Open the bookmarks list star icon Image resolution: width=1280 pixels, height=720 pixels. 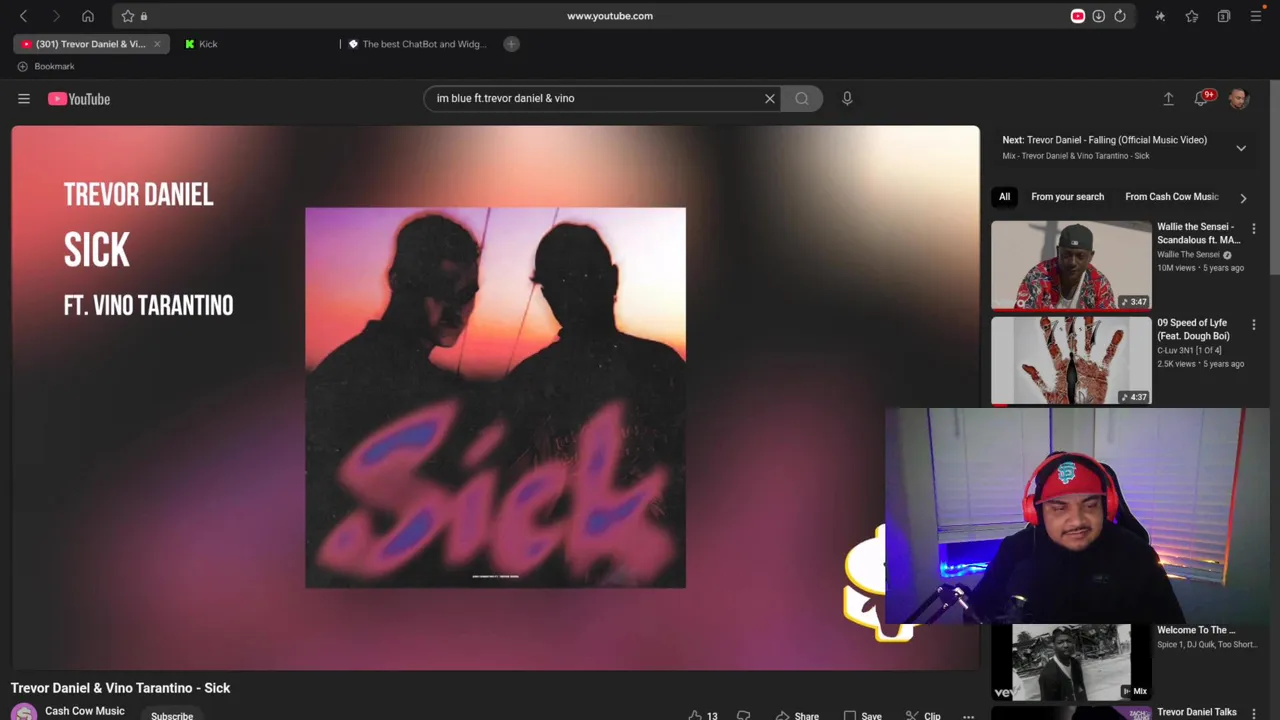(x=1192, y=16)
